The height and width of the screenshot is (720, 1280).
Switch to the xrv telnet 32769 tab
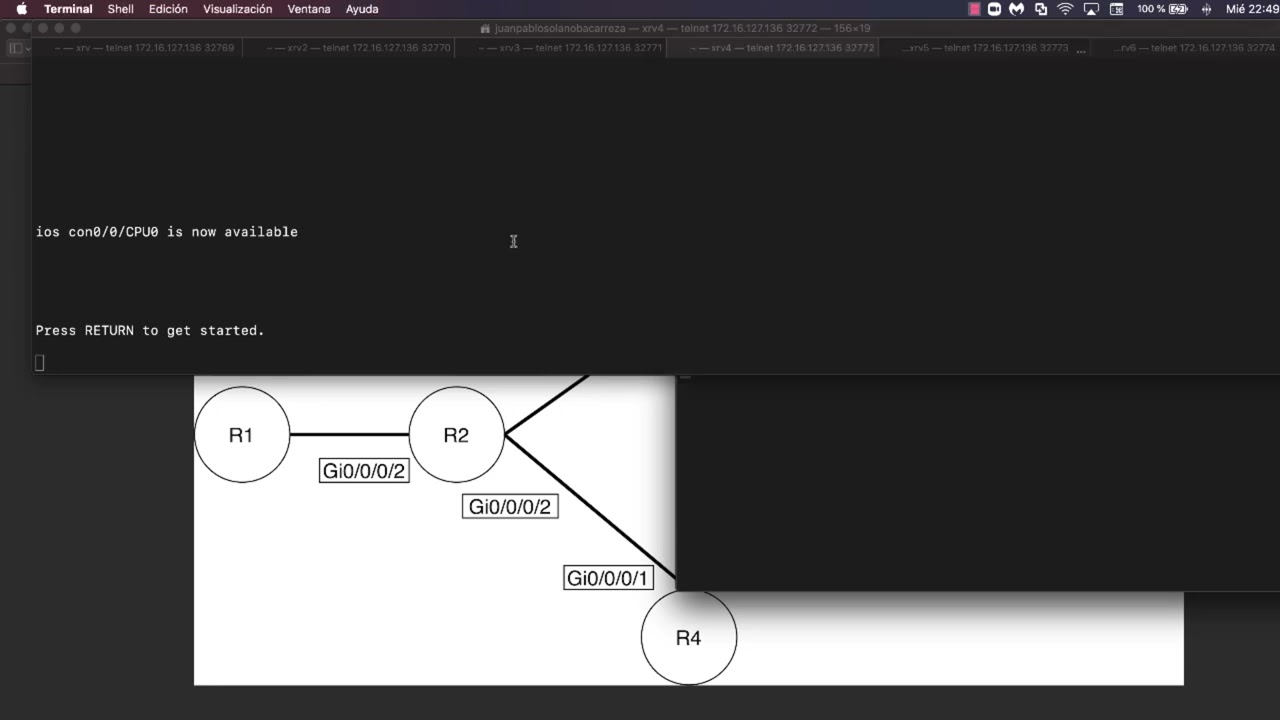pyautogui.click(x=138, y=48)
